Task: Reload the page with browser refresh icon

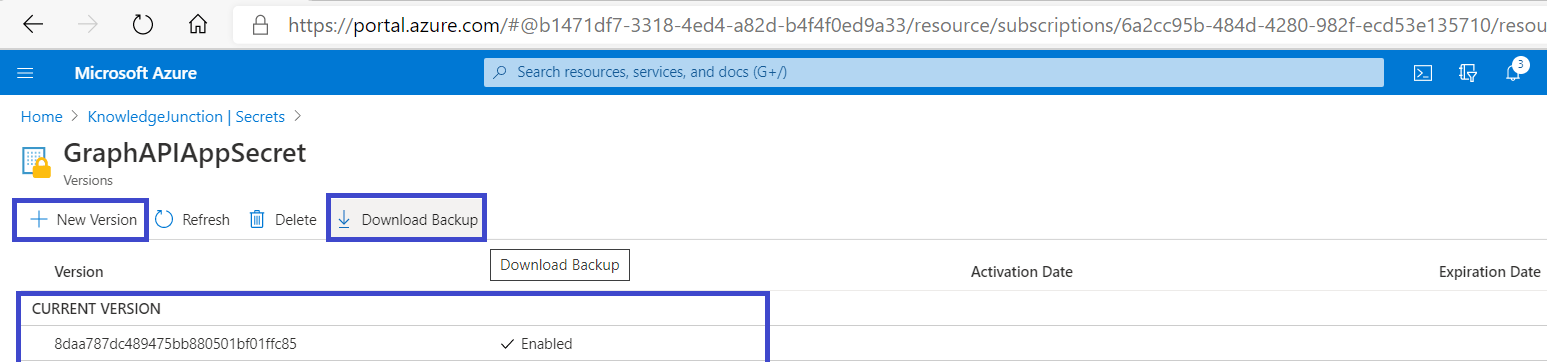Action: point(143,23)
